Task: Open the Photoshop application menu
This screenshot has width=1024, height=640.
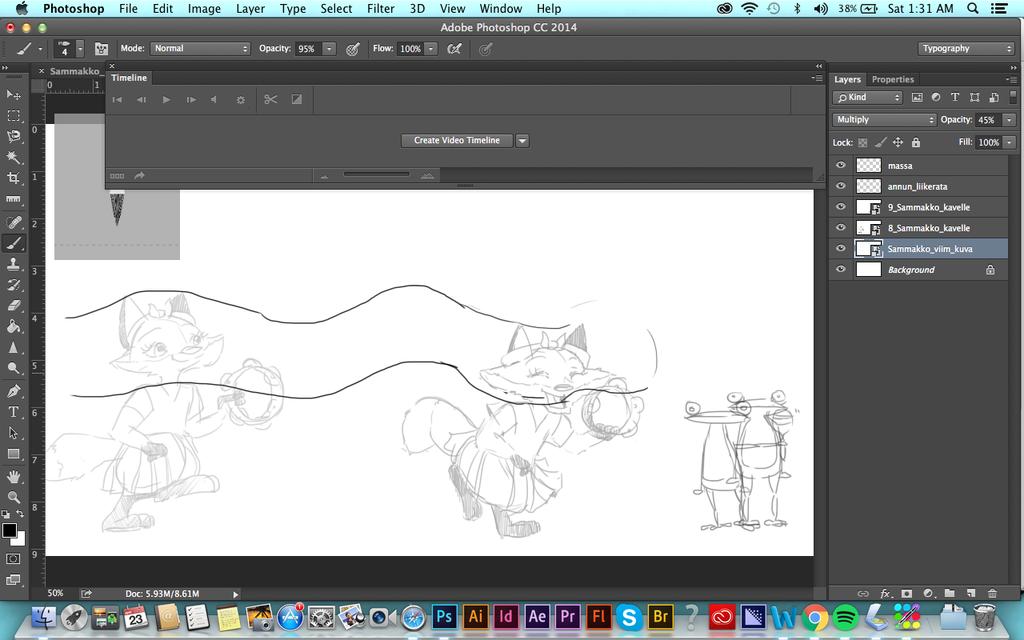Action: (x=73, y=8)
